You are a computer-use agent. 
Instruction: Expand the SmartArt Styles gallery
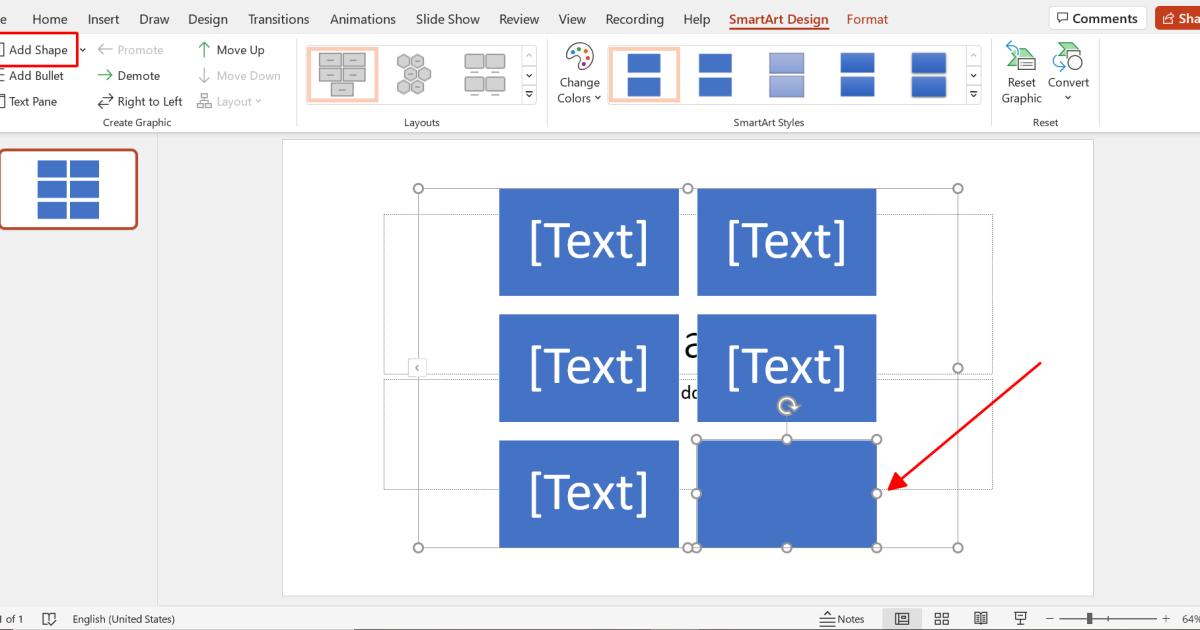973,93
